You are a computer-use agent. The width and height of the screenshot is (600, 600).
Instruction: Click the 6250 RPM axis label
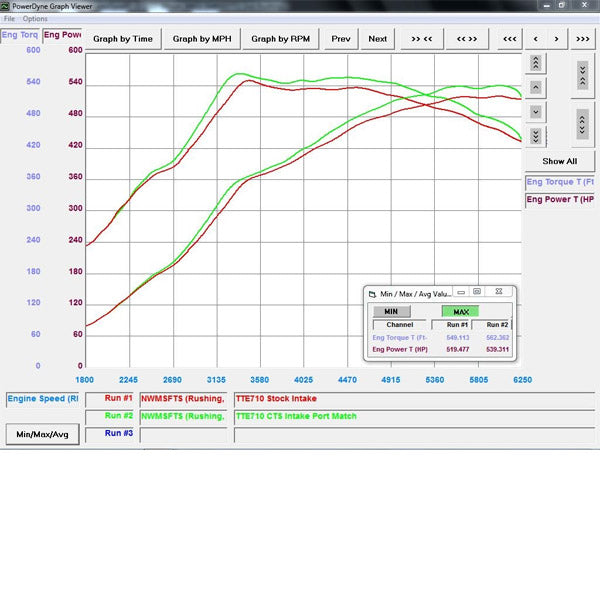click(x=522, y=380)
